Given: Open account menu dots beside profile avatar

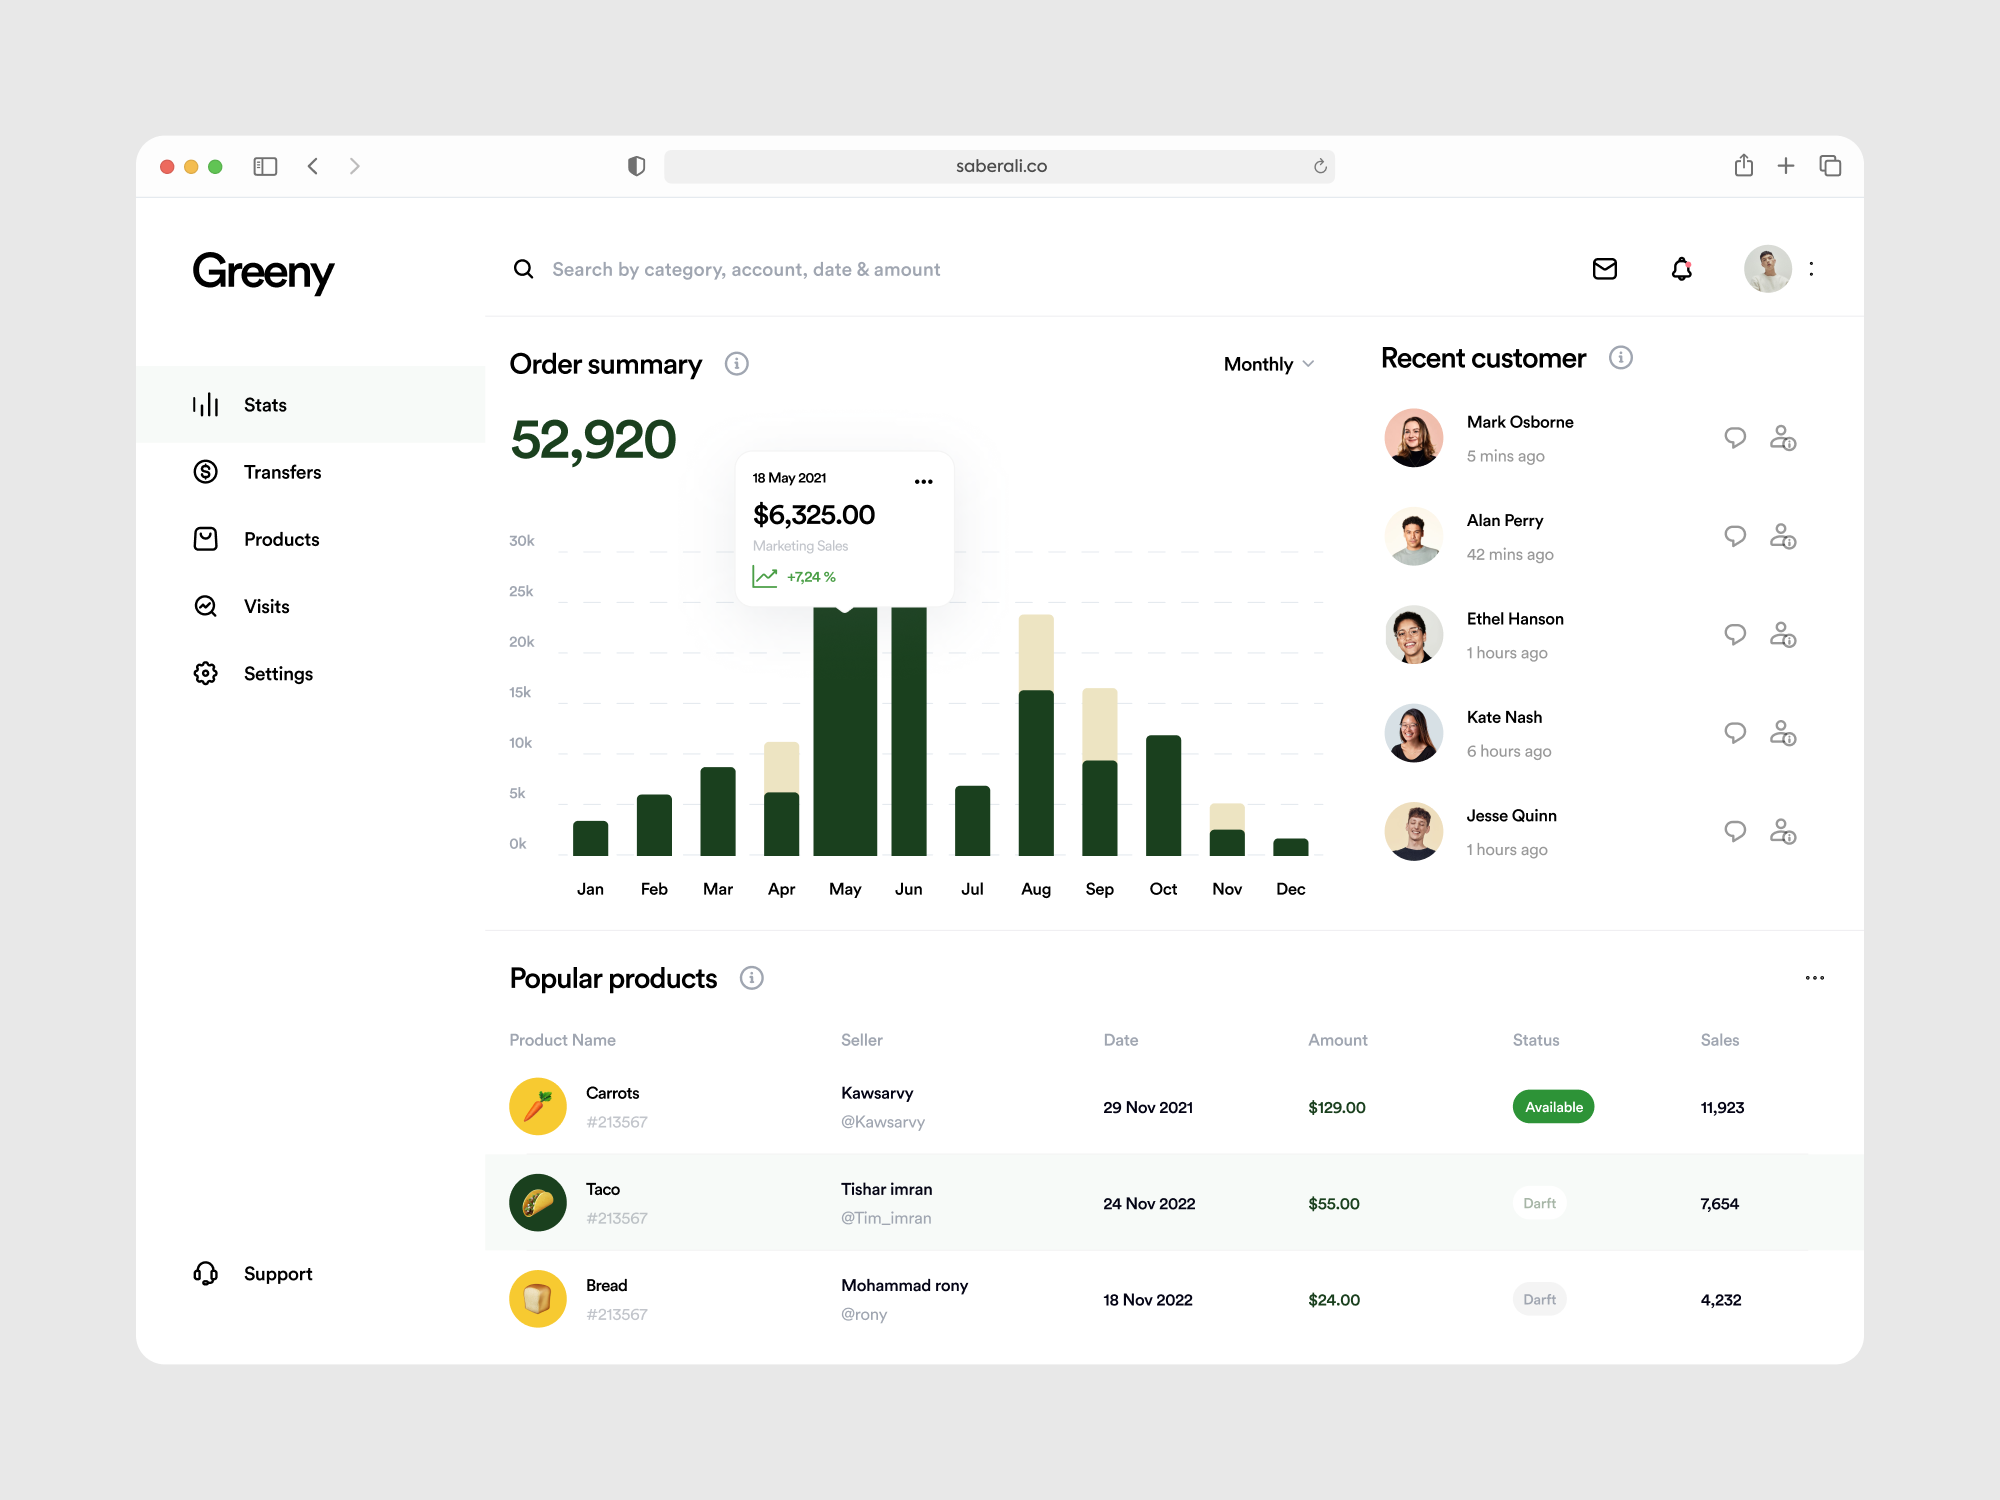Looking at the screenshot, I should [x=1811, y=269].
